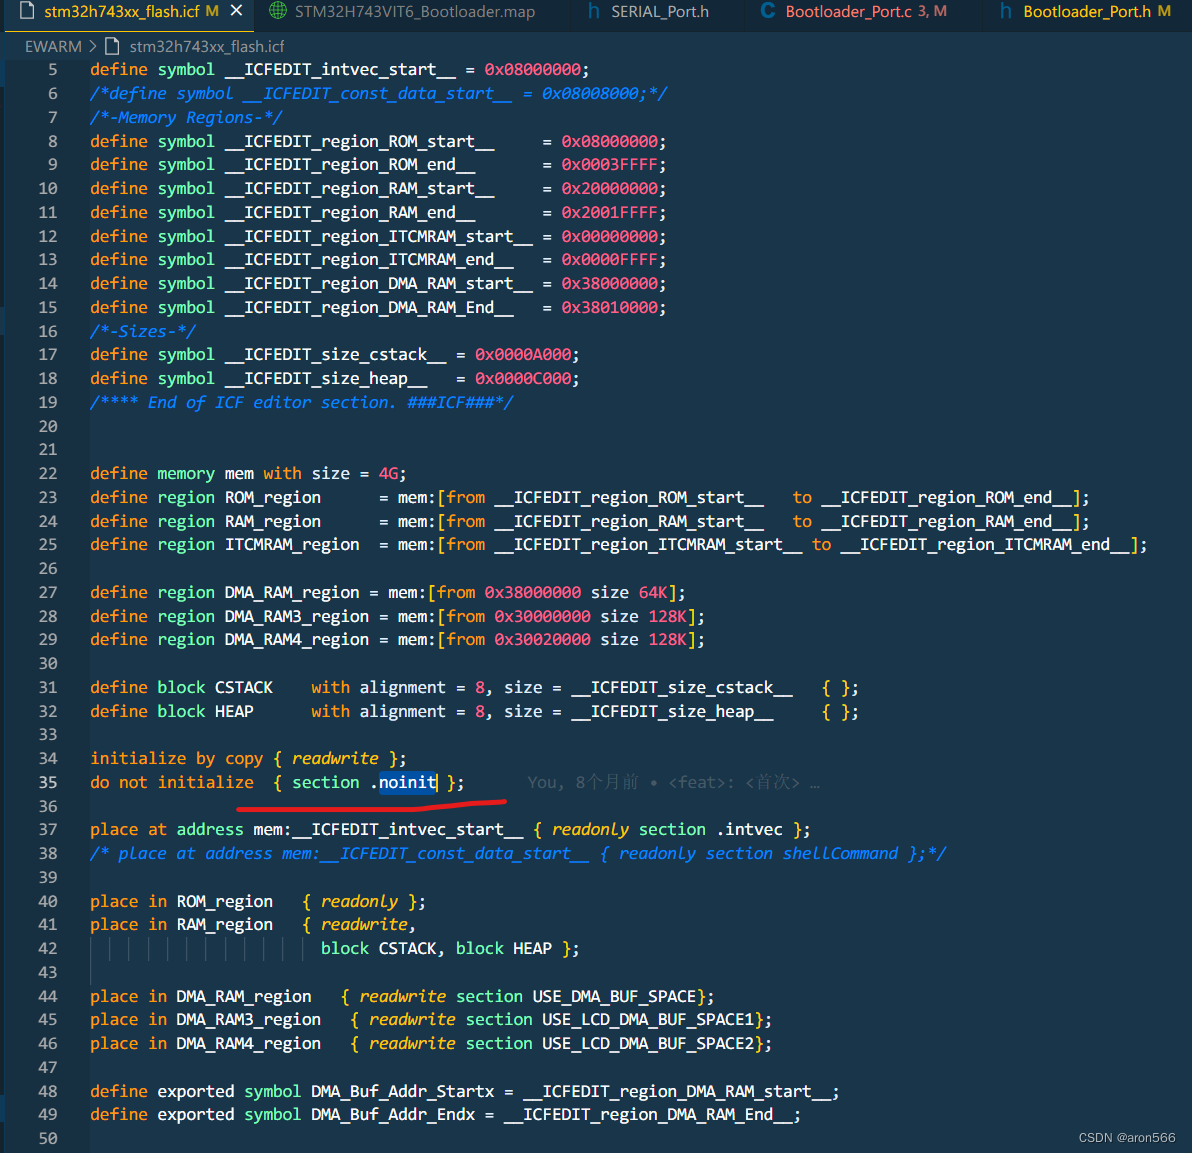Click the Sizes comment on line 16
This screenshot has width=1192, height=1153.
(143, 331)
